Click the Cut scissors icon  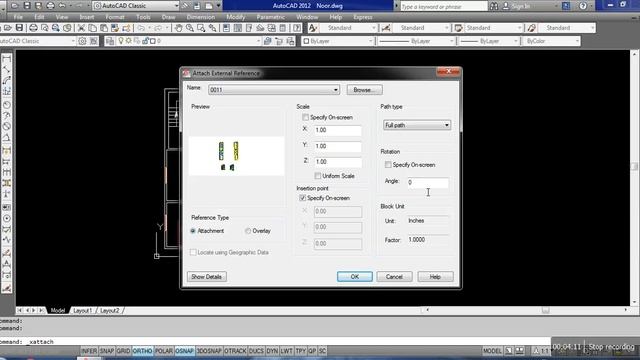pyautogui.click(x=81, y=28)
